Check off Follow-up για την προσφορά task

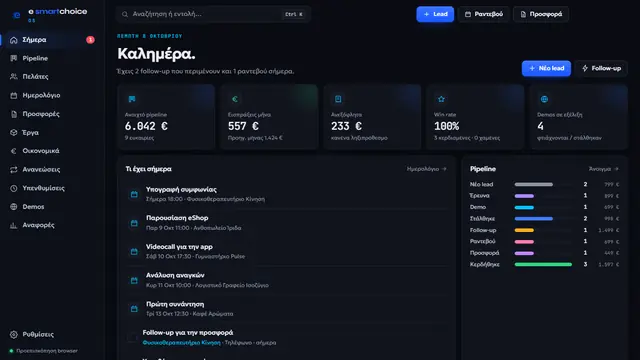click(132, 337)
